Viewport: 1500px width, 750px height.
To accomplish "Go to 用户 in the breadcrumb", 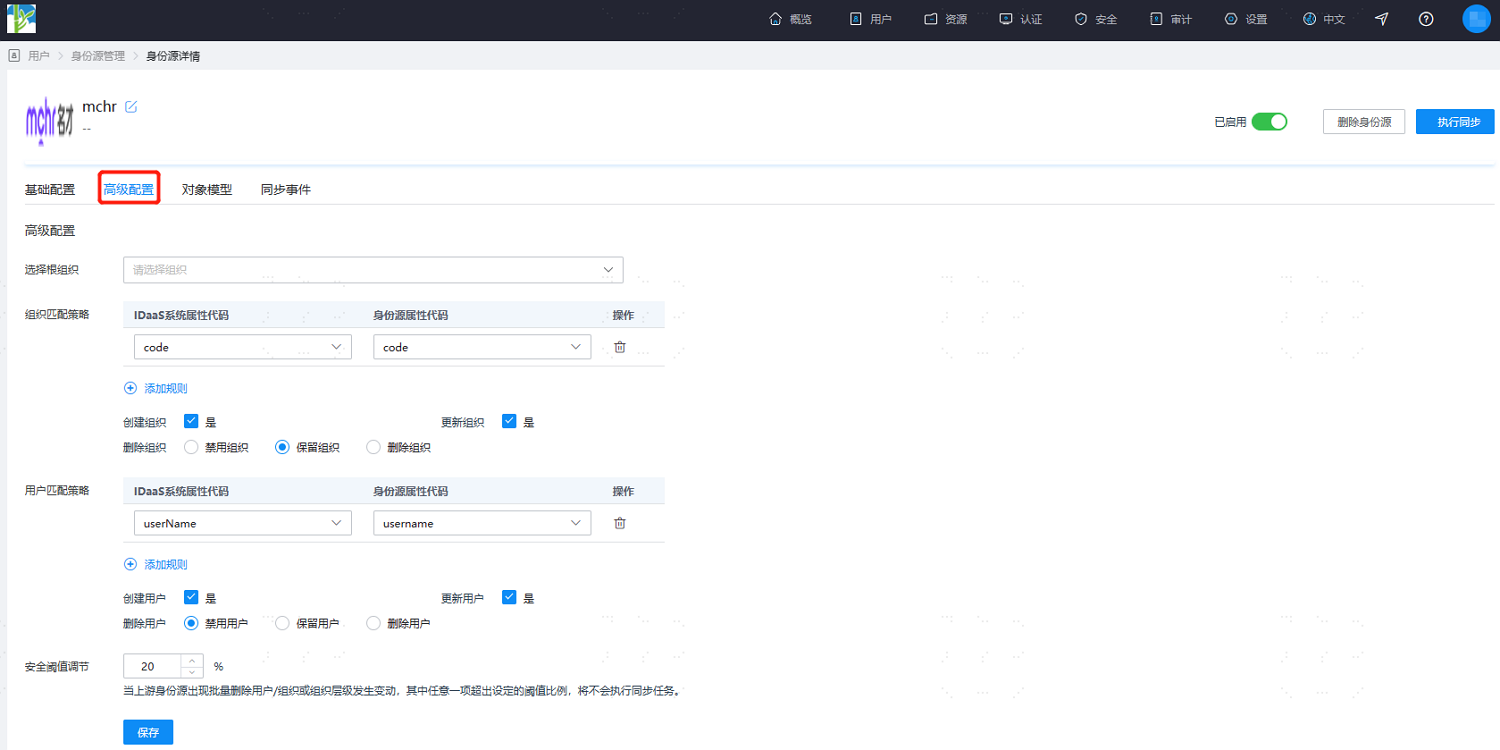I will 39,56.
